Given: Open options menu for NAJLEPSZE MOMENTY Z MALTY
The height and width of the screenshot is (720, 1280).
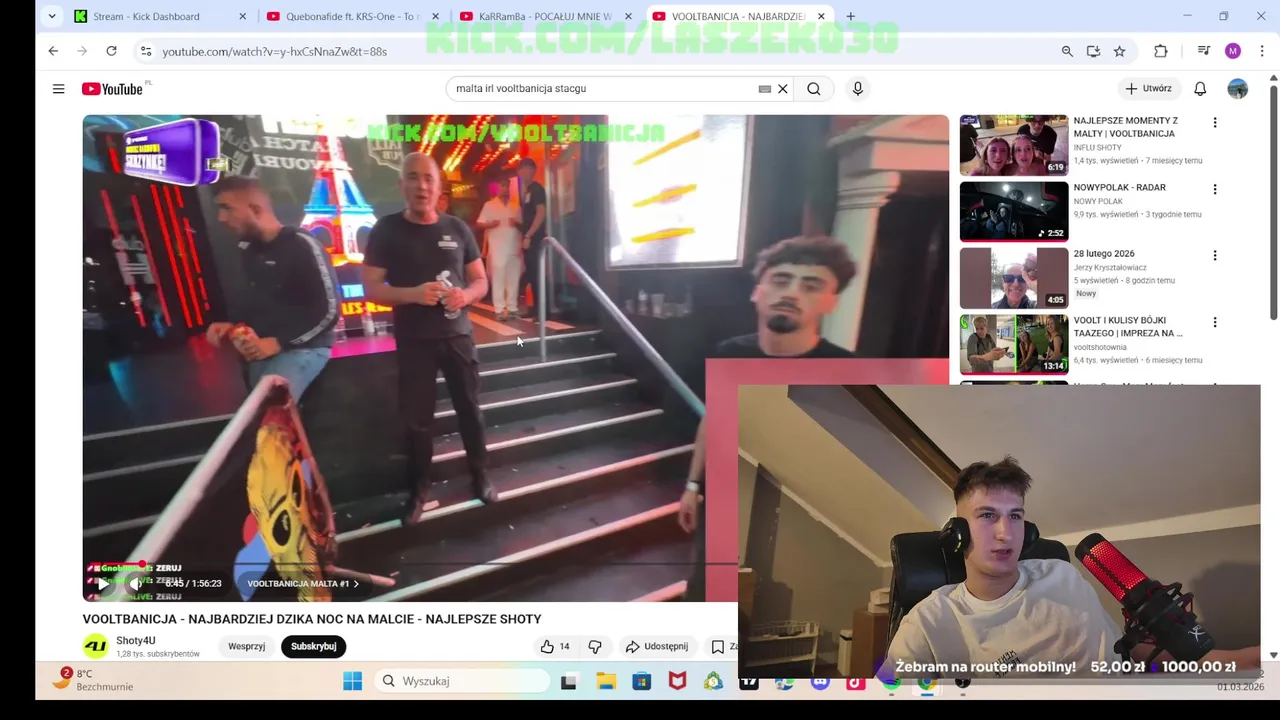Looking at the screenshot, I should (1215, 123).
